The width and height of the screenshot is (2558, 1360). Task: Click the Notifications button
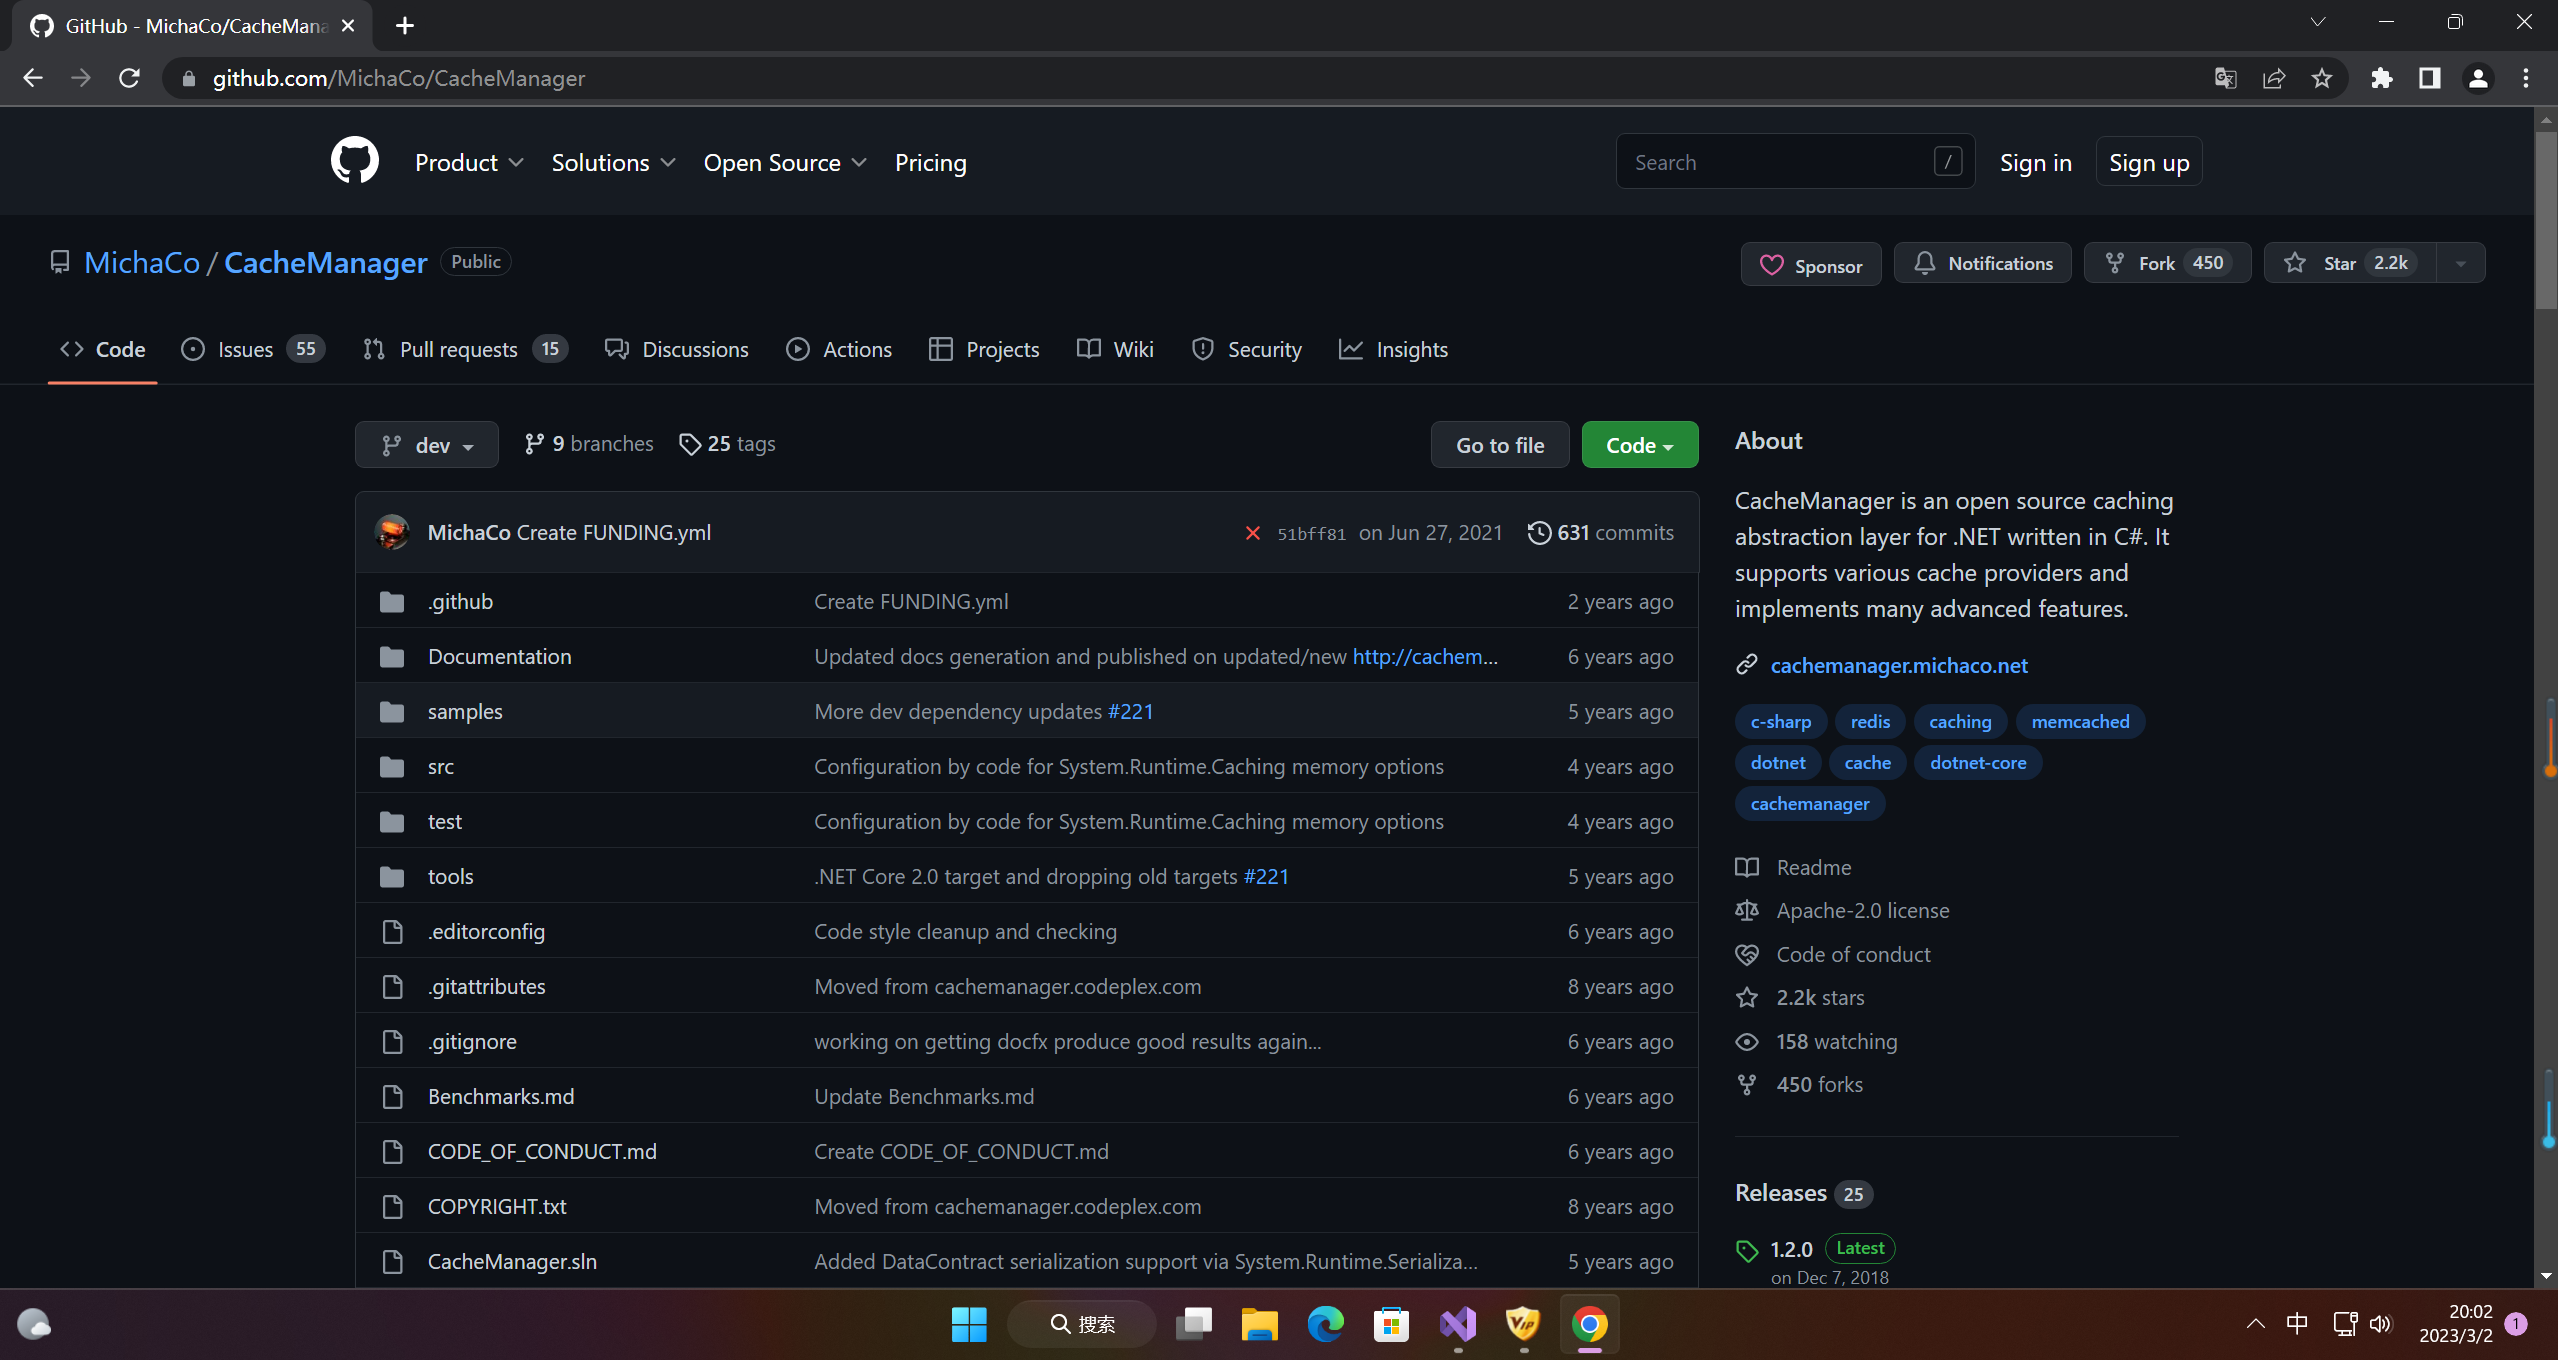pos(1982,263)
